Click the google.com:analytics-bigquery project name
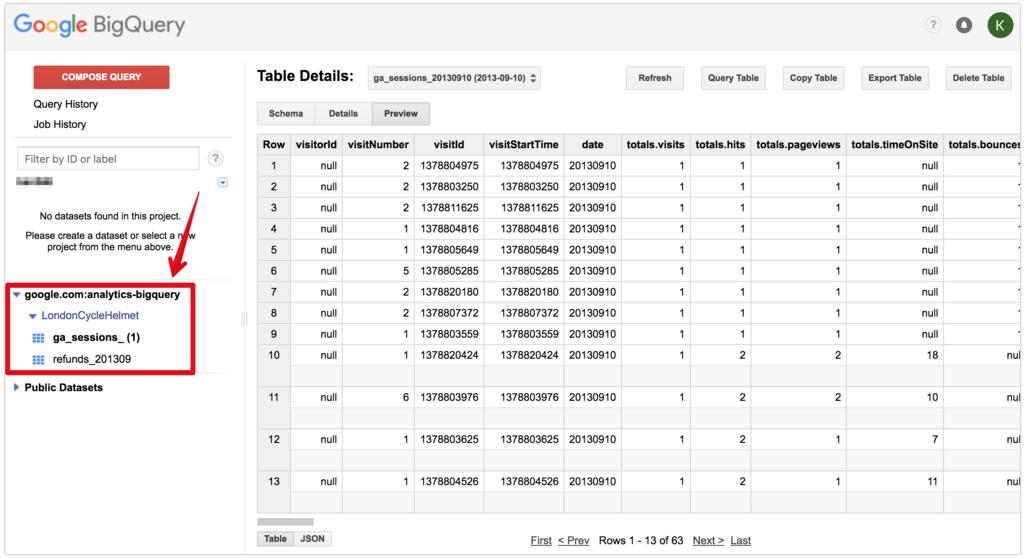The image size is (1024, 558). [102, 295]
